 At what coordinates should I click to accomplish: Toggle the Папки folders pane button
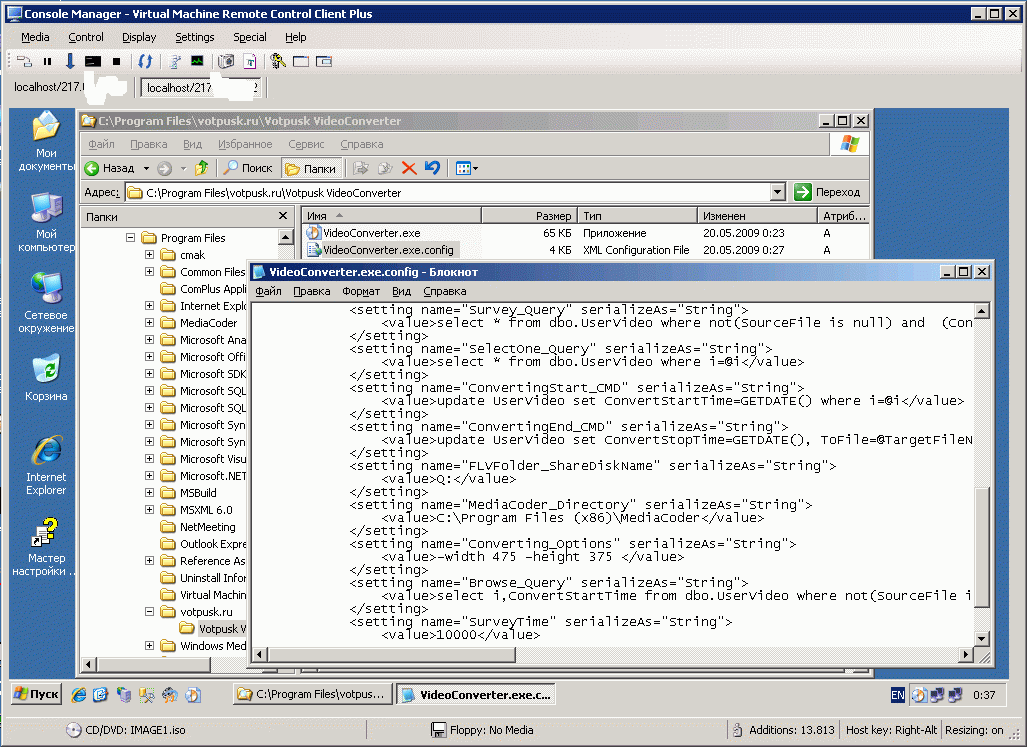pyautogui.click(x=312, y=168)
